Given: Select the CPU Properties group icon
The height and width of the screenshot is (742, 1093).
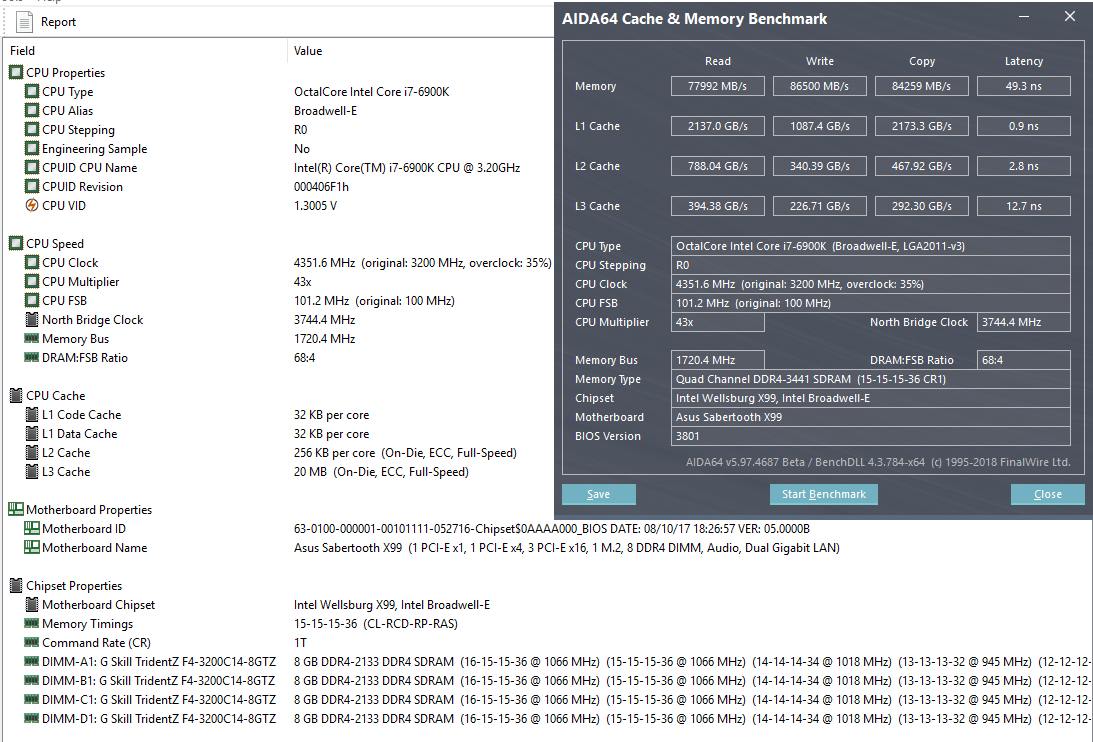Looking at the screenshot, I should (16, 73).
